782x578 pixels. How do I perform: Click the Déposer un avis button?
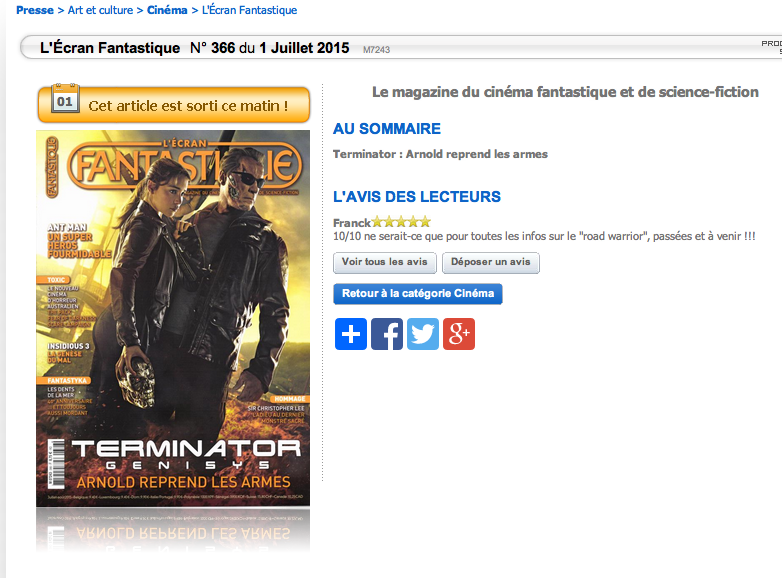tap(491, 262)
